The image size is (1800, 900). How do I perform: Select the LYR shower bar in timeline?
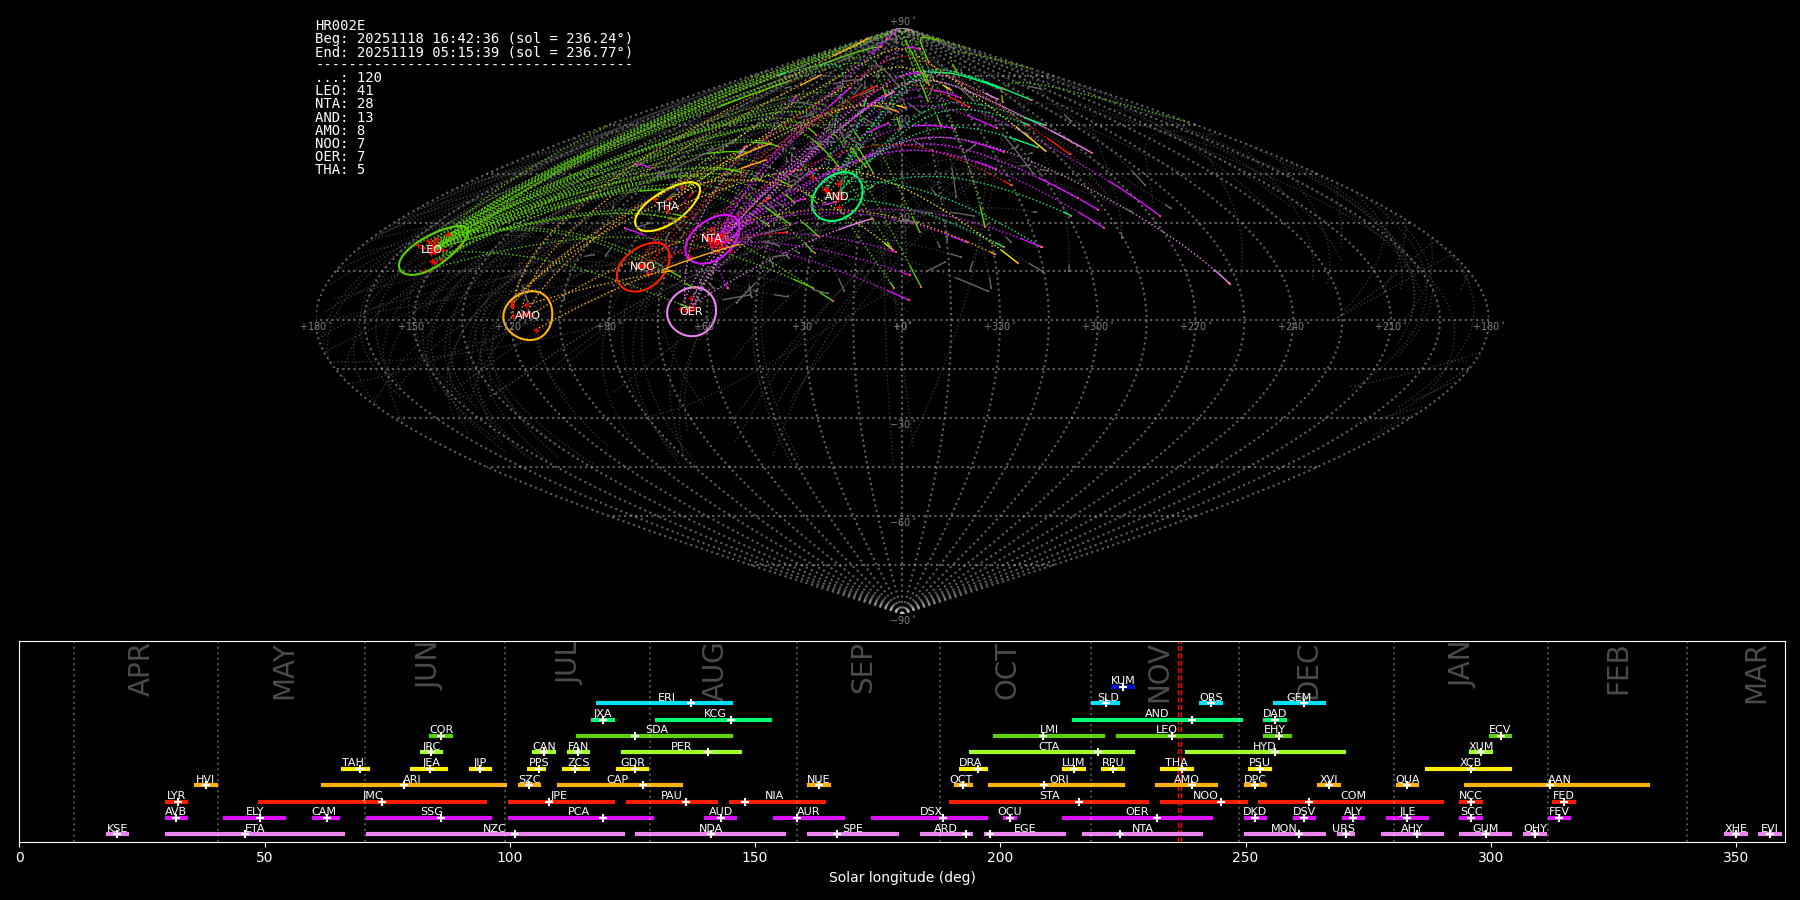click(176, 801)
